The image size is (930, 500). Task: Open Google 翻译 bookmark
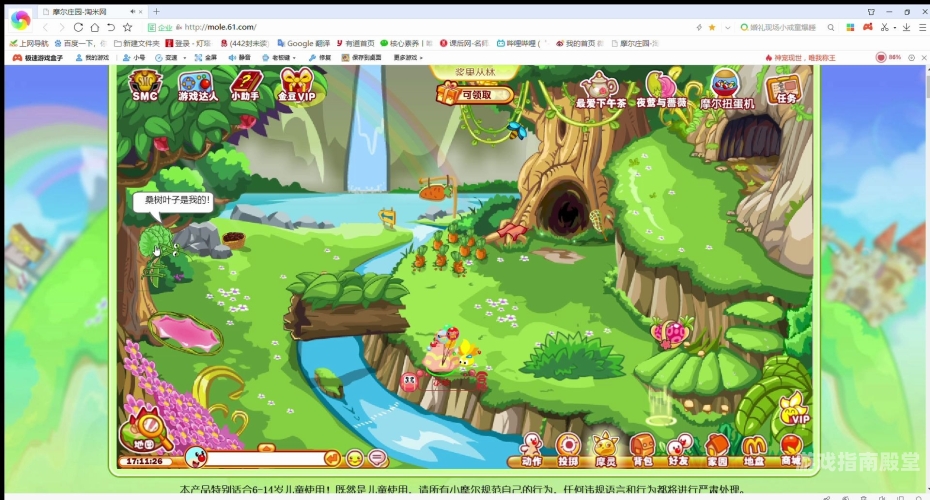click(x=304, y=43)
